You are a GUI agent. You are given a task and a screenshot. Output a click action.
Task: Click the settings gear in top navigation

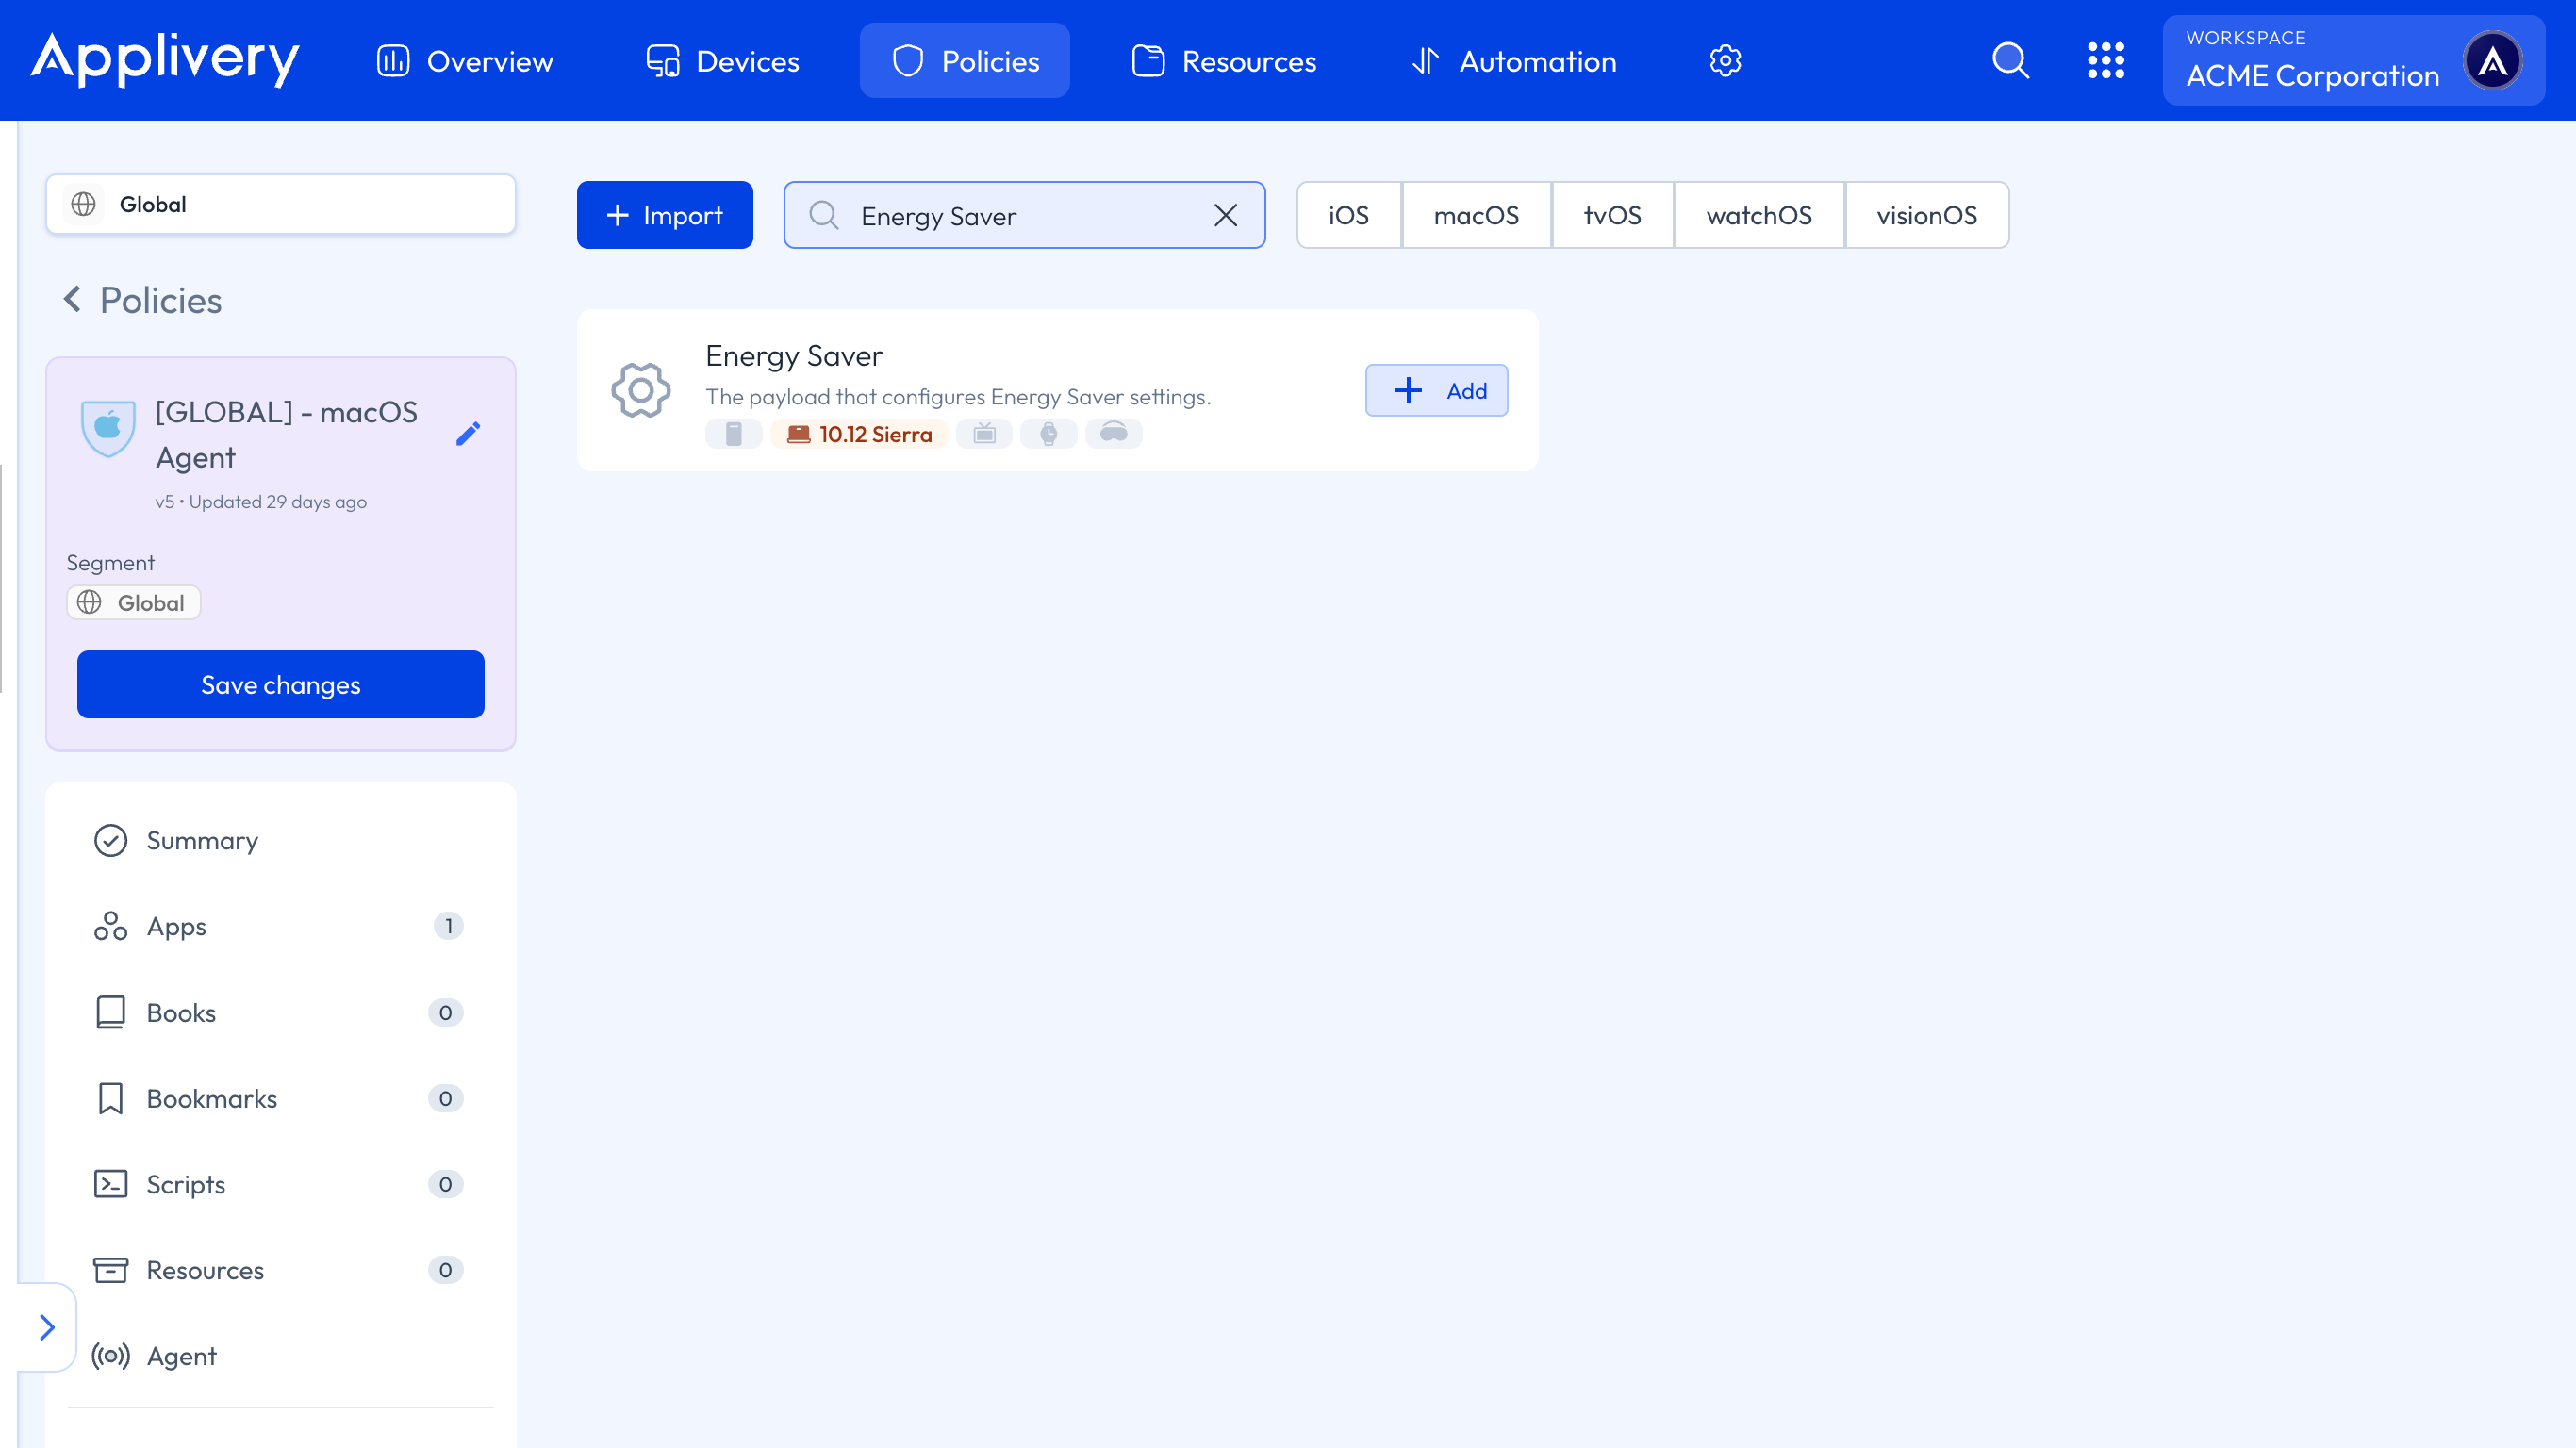[1725, 61]
